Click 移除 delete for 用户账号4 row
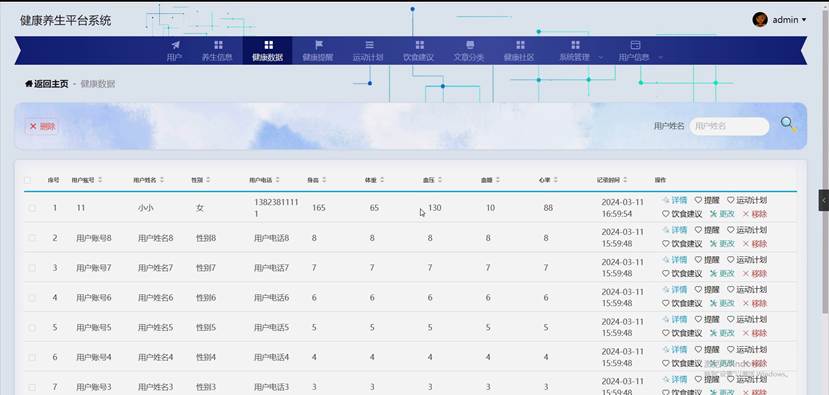 coord(754,363)
